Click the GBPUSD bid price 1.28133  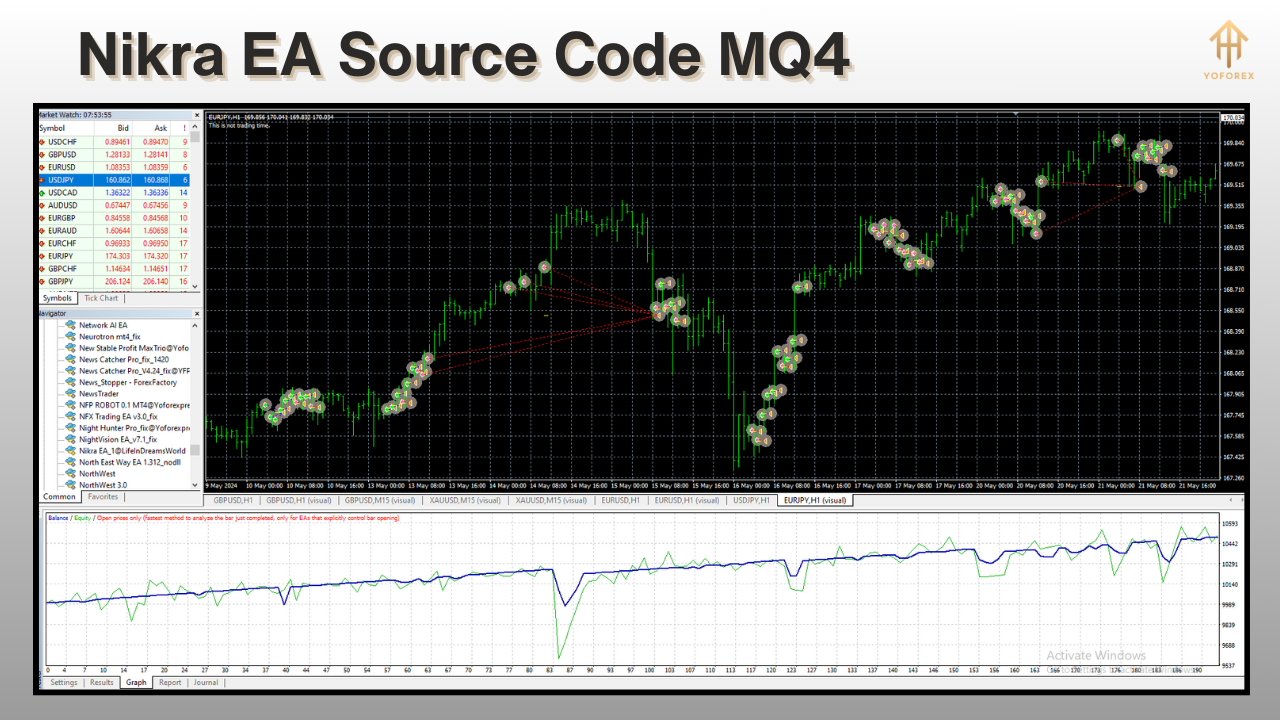115,155
